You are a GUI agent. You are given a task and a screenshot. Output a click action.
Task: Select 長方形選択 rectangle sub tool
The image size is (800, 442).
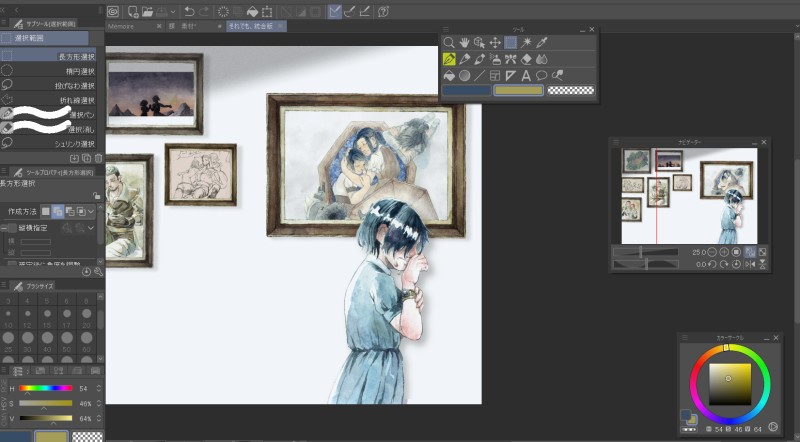(x=49, y=56)
